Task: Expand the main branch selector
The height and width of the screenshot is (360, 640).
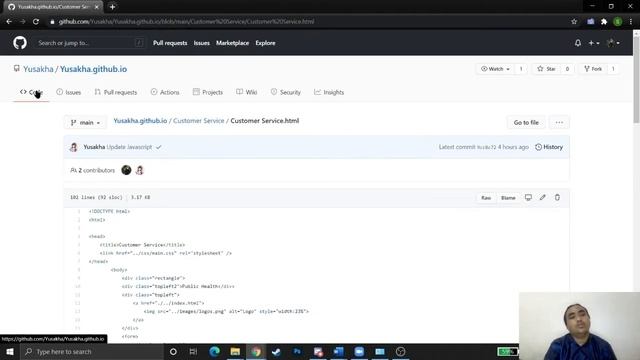Action: pyautogui.click(x=85, y=122)
